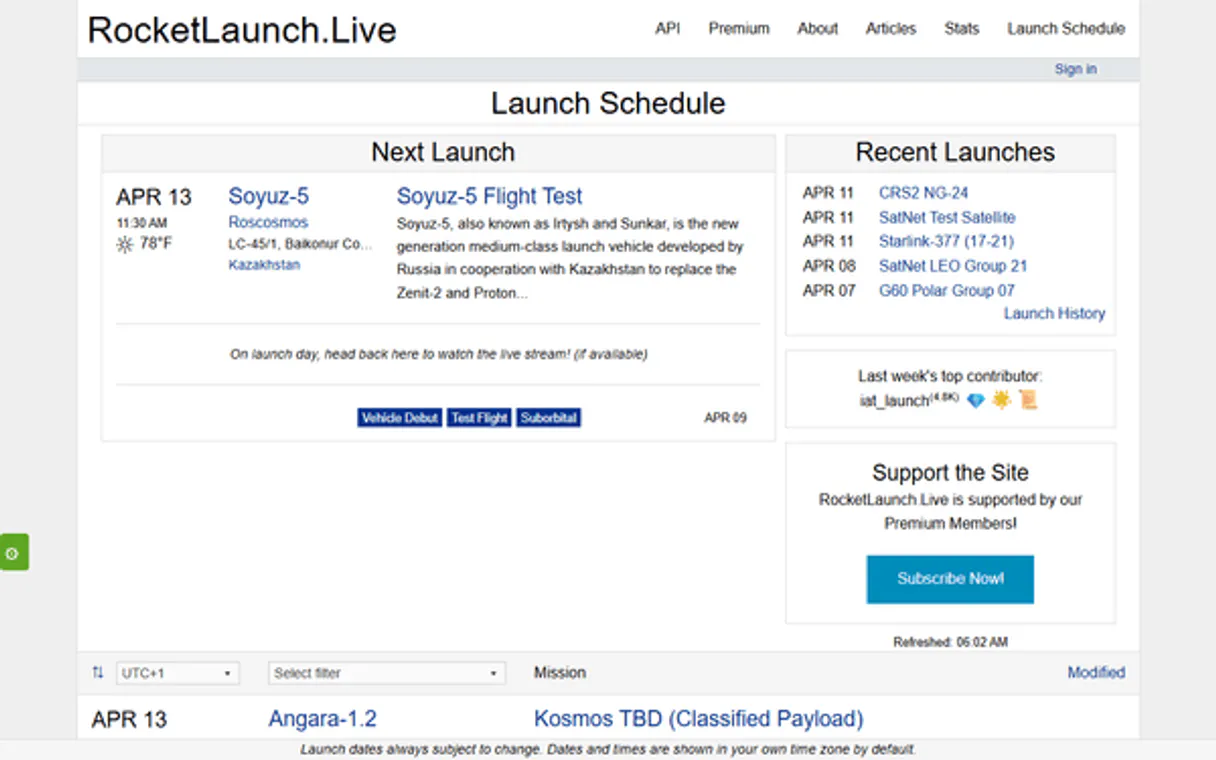Click the Sign in link
1216x760 pixels.
[x=1075, y=68]
